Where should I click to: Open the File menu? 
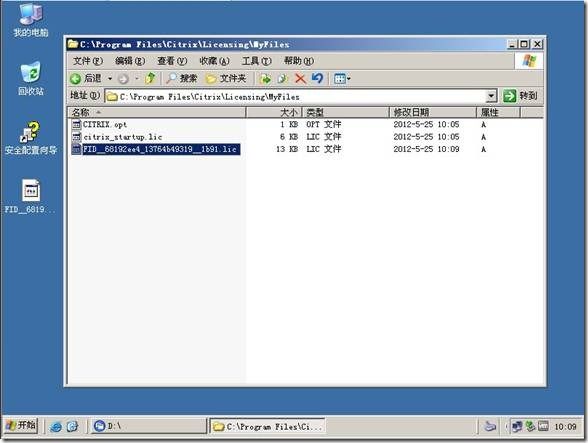coord(87,61)
